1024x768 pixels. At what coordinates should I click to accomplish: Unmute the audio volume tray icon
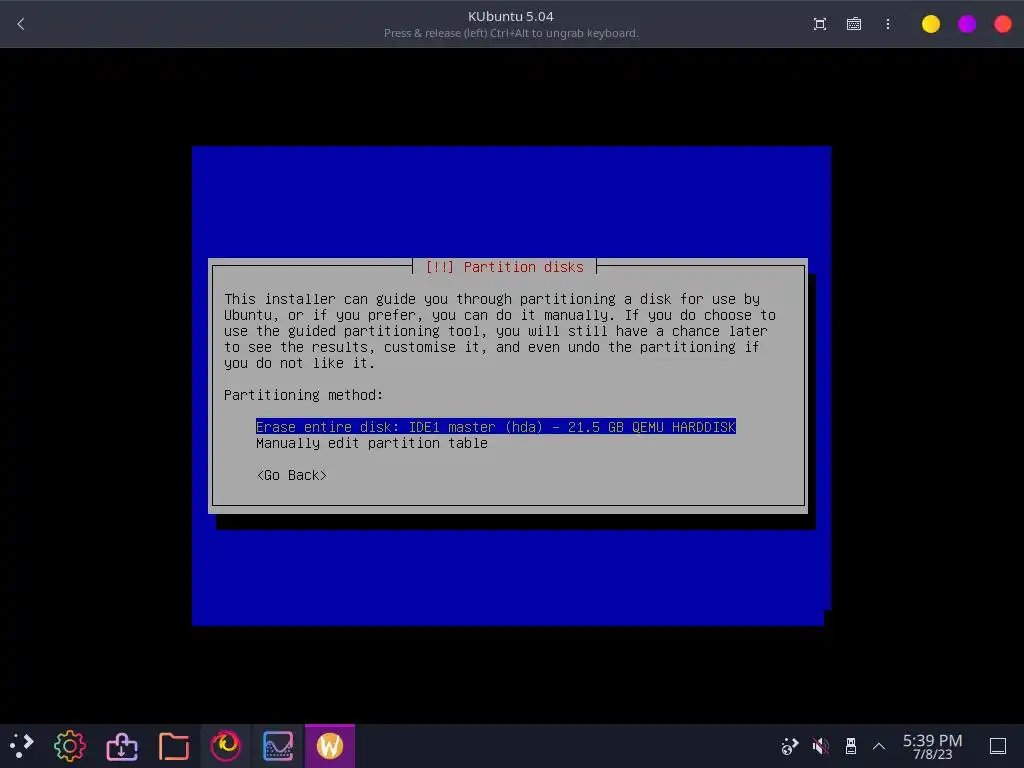click(820, 745)
